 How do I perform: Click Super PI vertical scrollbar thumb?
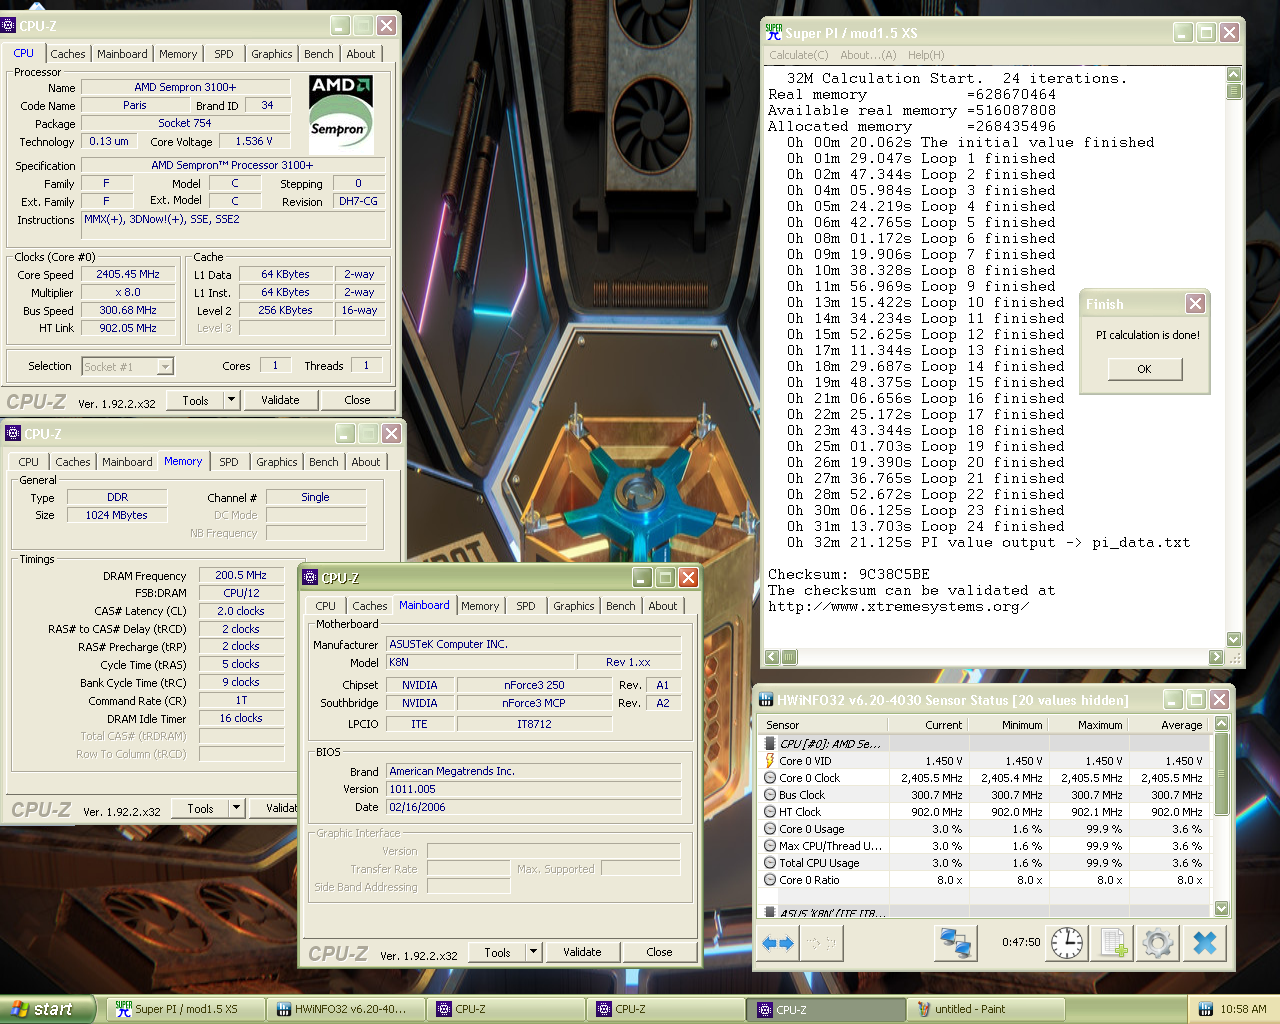coord(1234,91)
